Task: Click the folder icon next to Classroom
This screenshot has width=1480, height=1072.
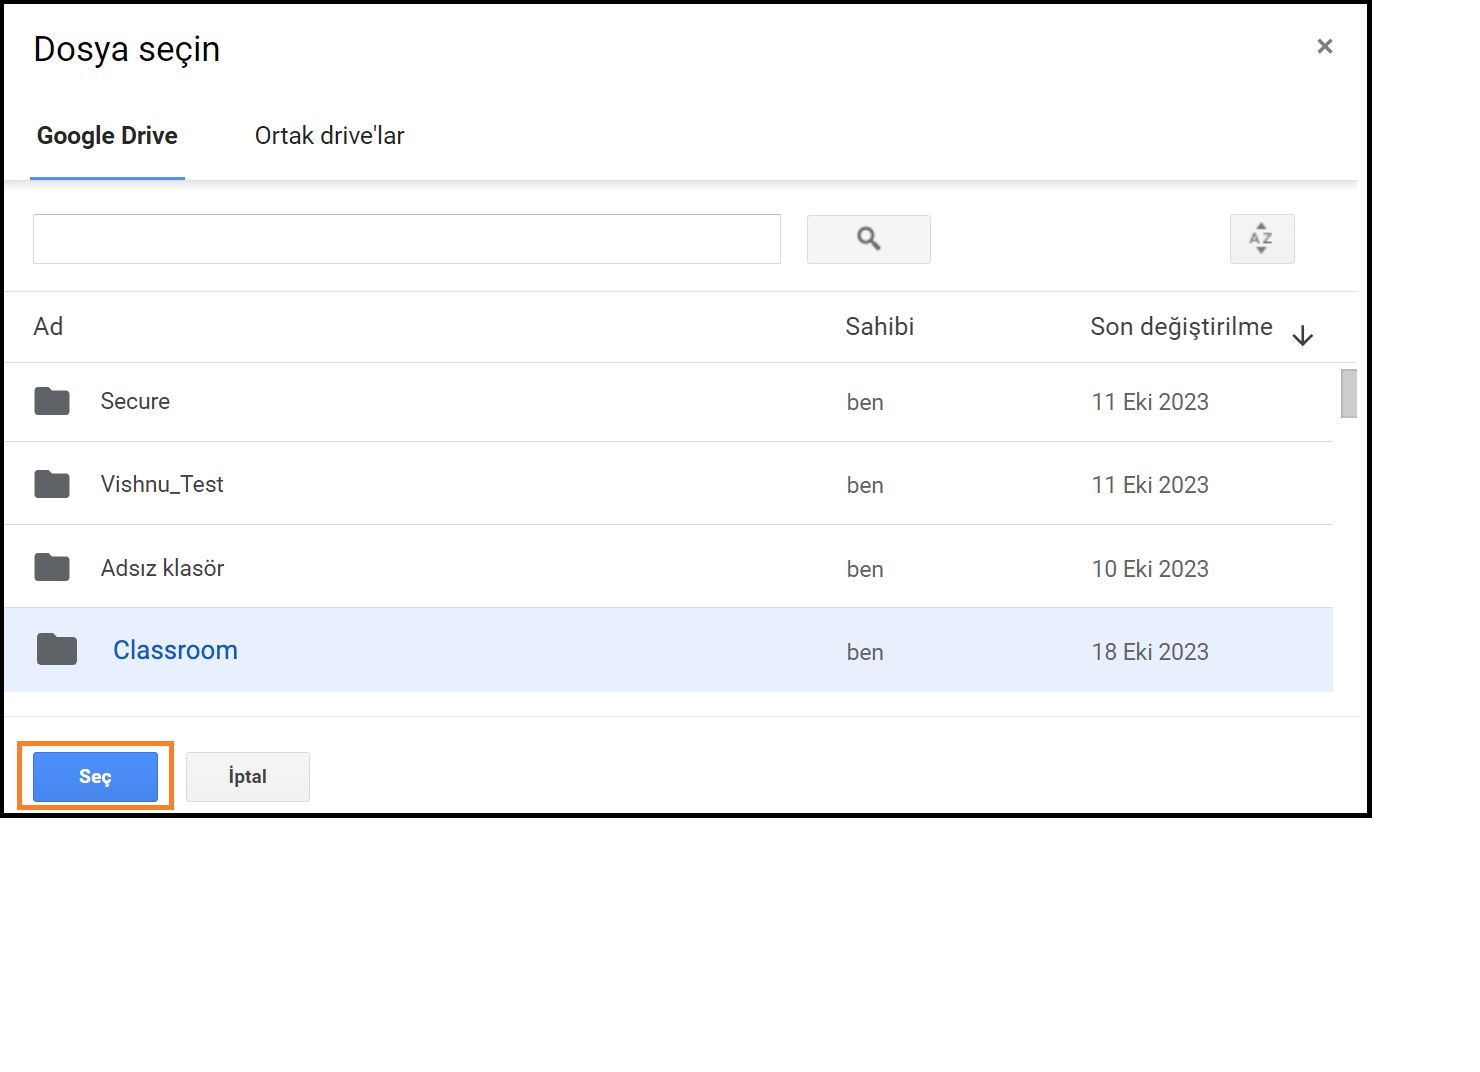Action: point(57,650)
